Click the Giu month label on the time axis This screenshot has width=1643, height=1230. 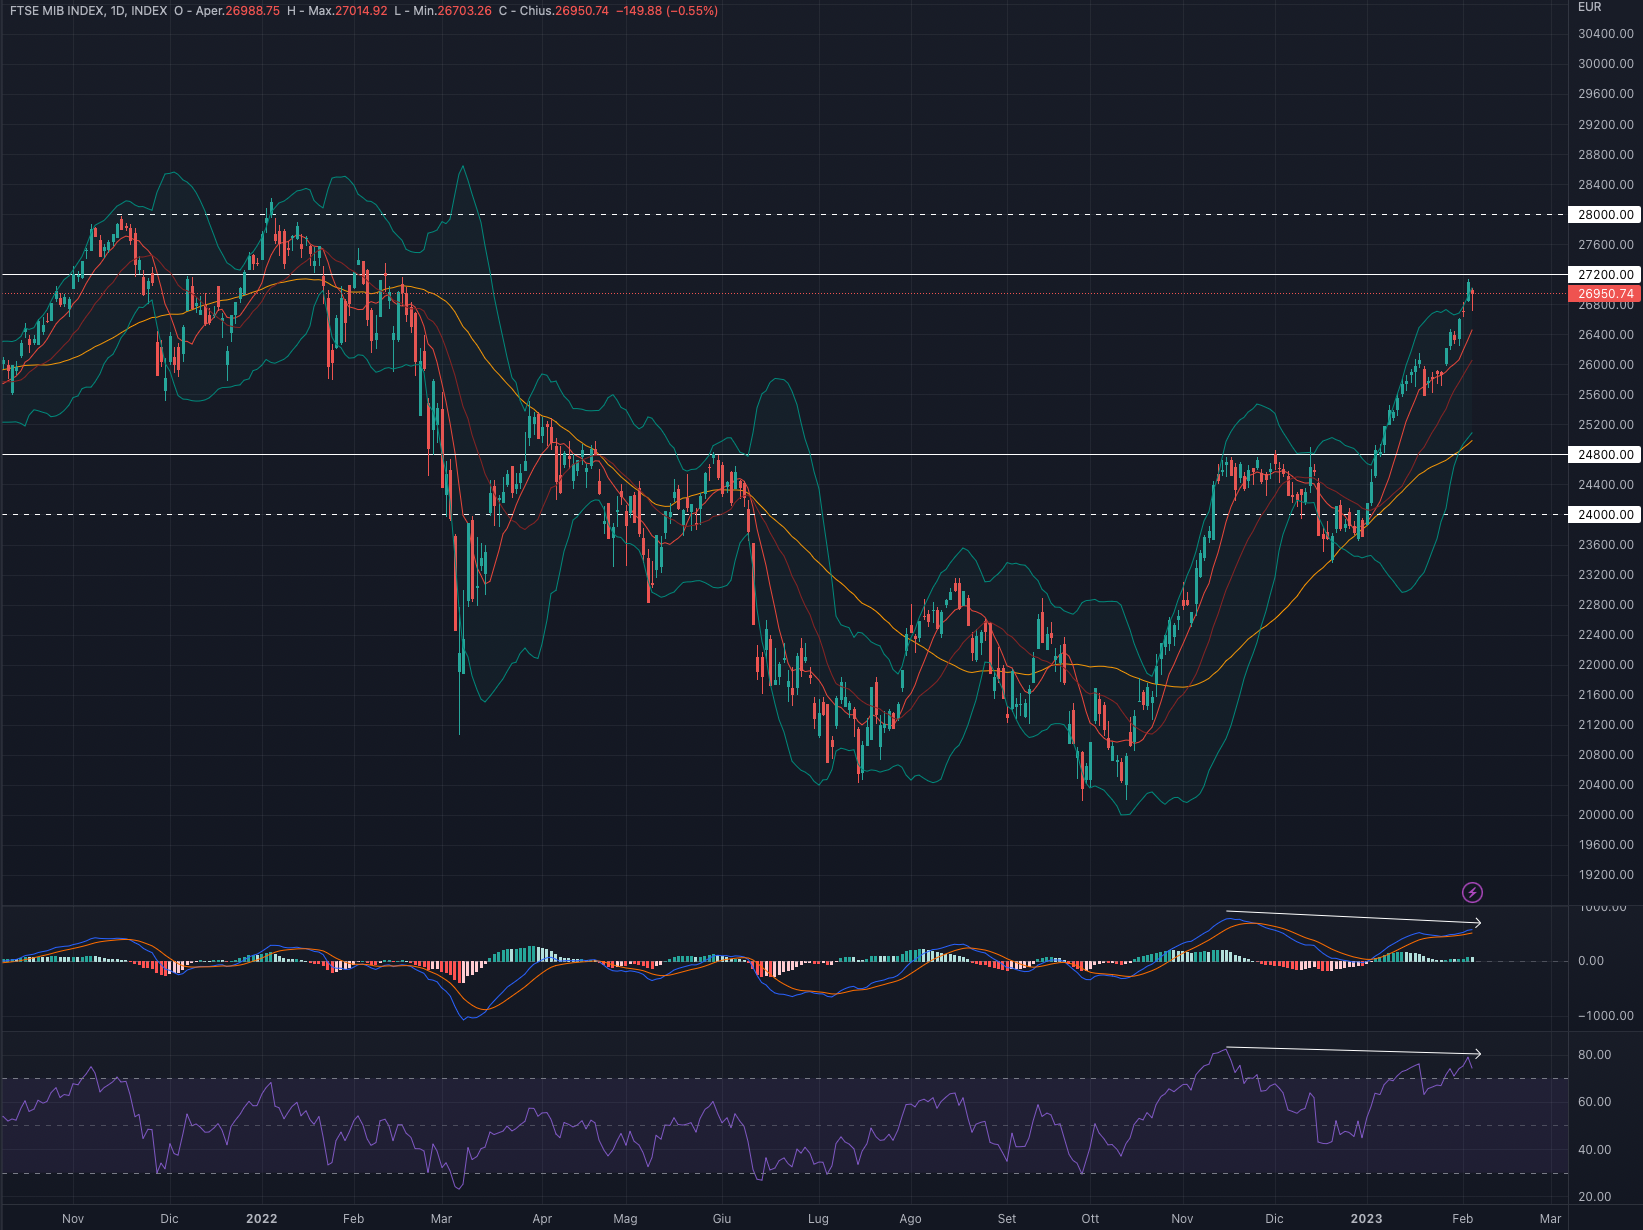pos(722,1218)
